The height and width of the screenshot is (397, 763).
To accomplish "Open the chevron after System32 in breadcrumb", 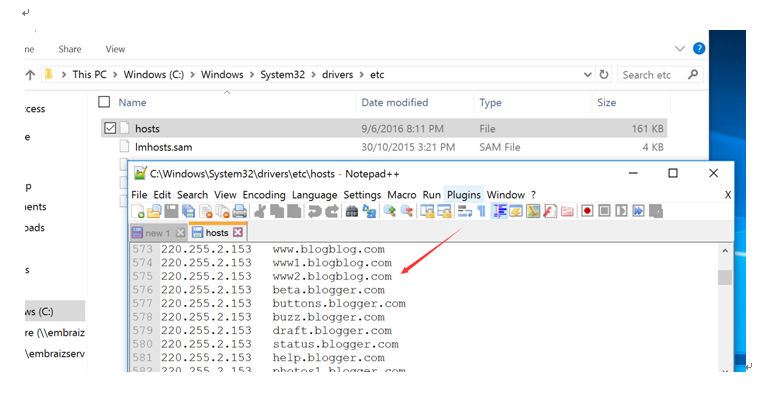I will coord(313,75).
